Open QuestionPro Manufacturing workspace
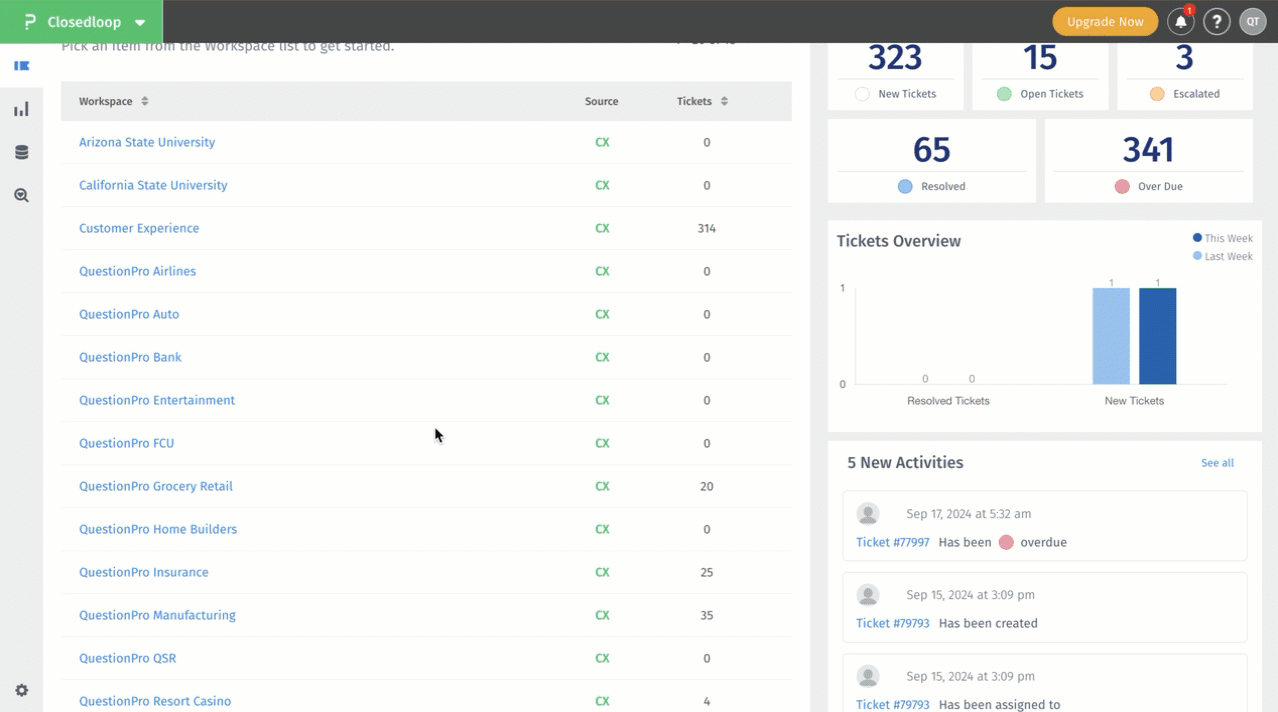1278x712 pixels. [x=157, y=615]
